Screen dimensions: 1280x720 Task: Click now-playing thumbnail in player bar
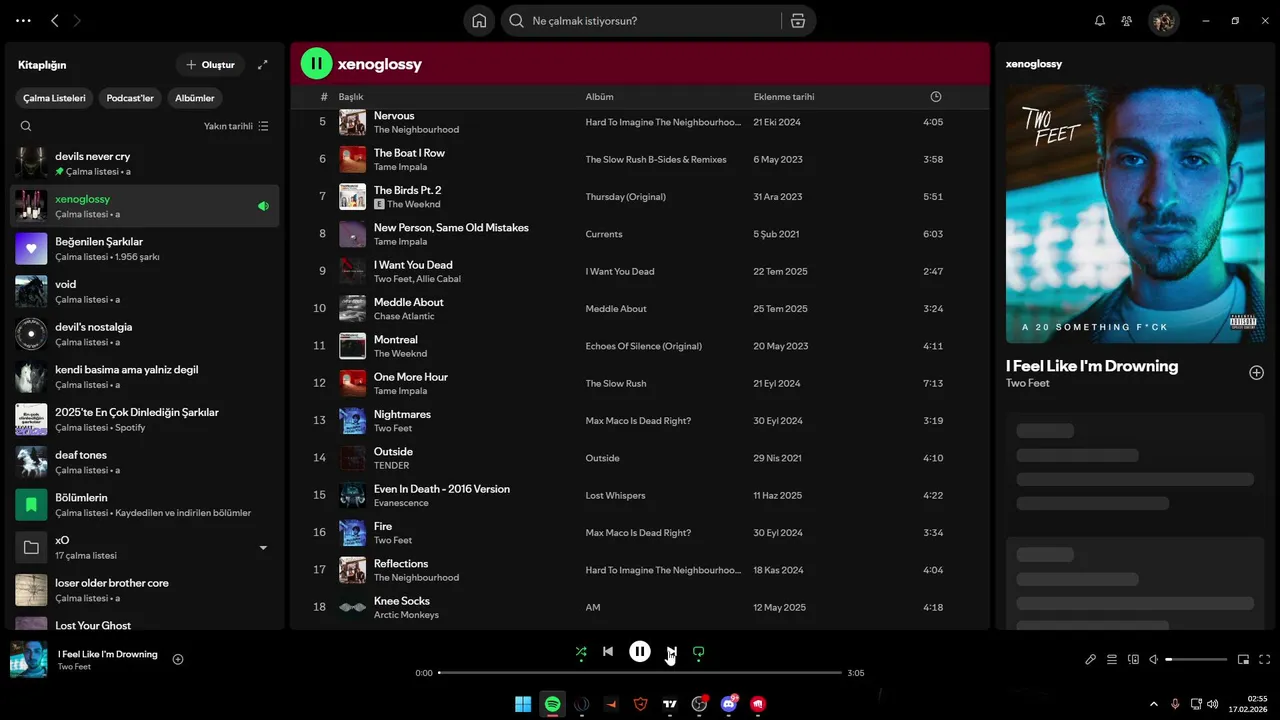pos(29,660)
